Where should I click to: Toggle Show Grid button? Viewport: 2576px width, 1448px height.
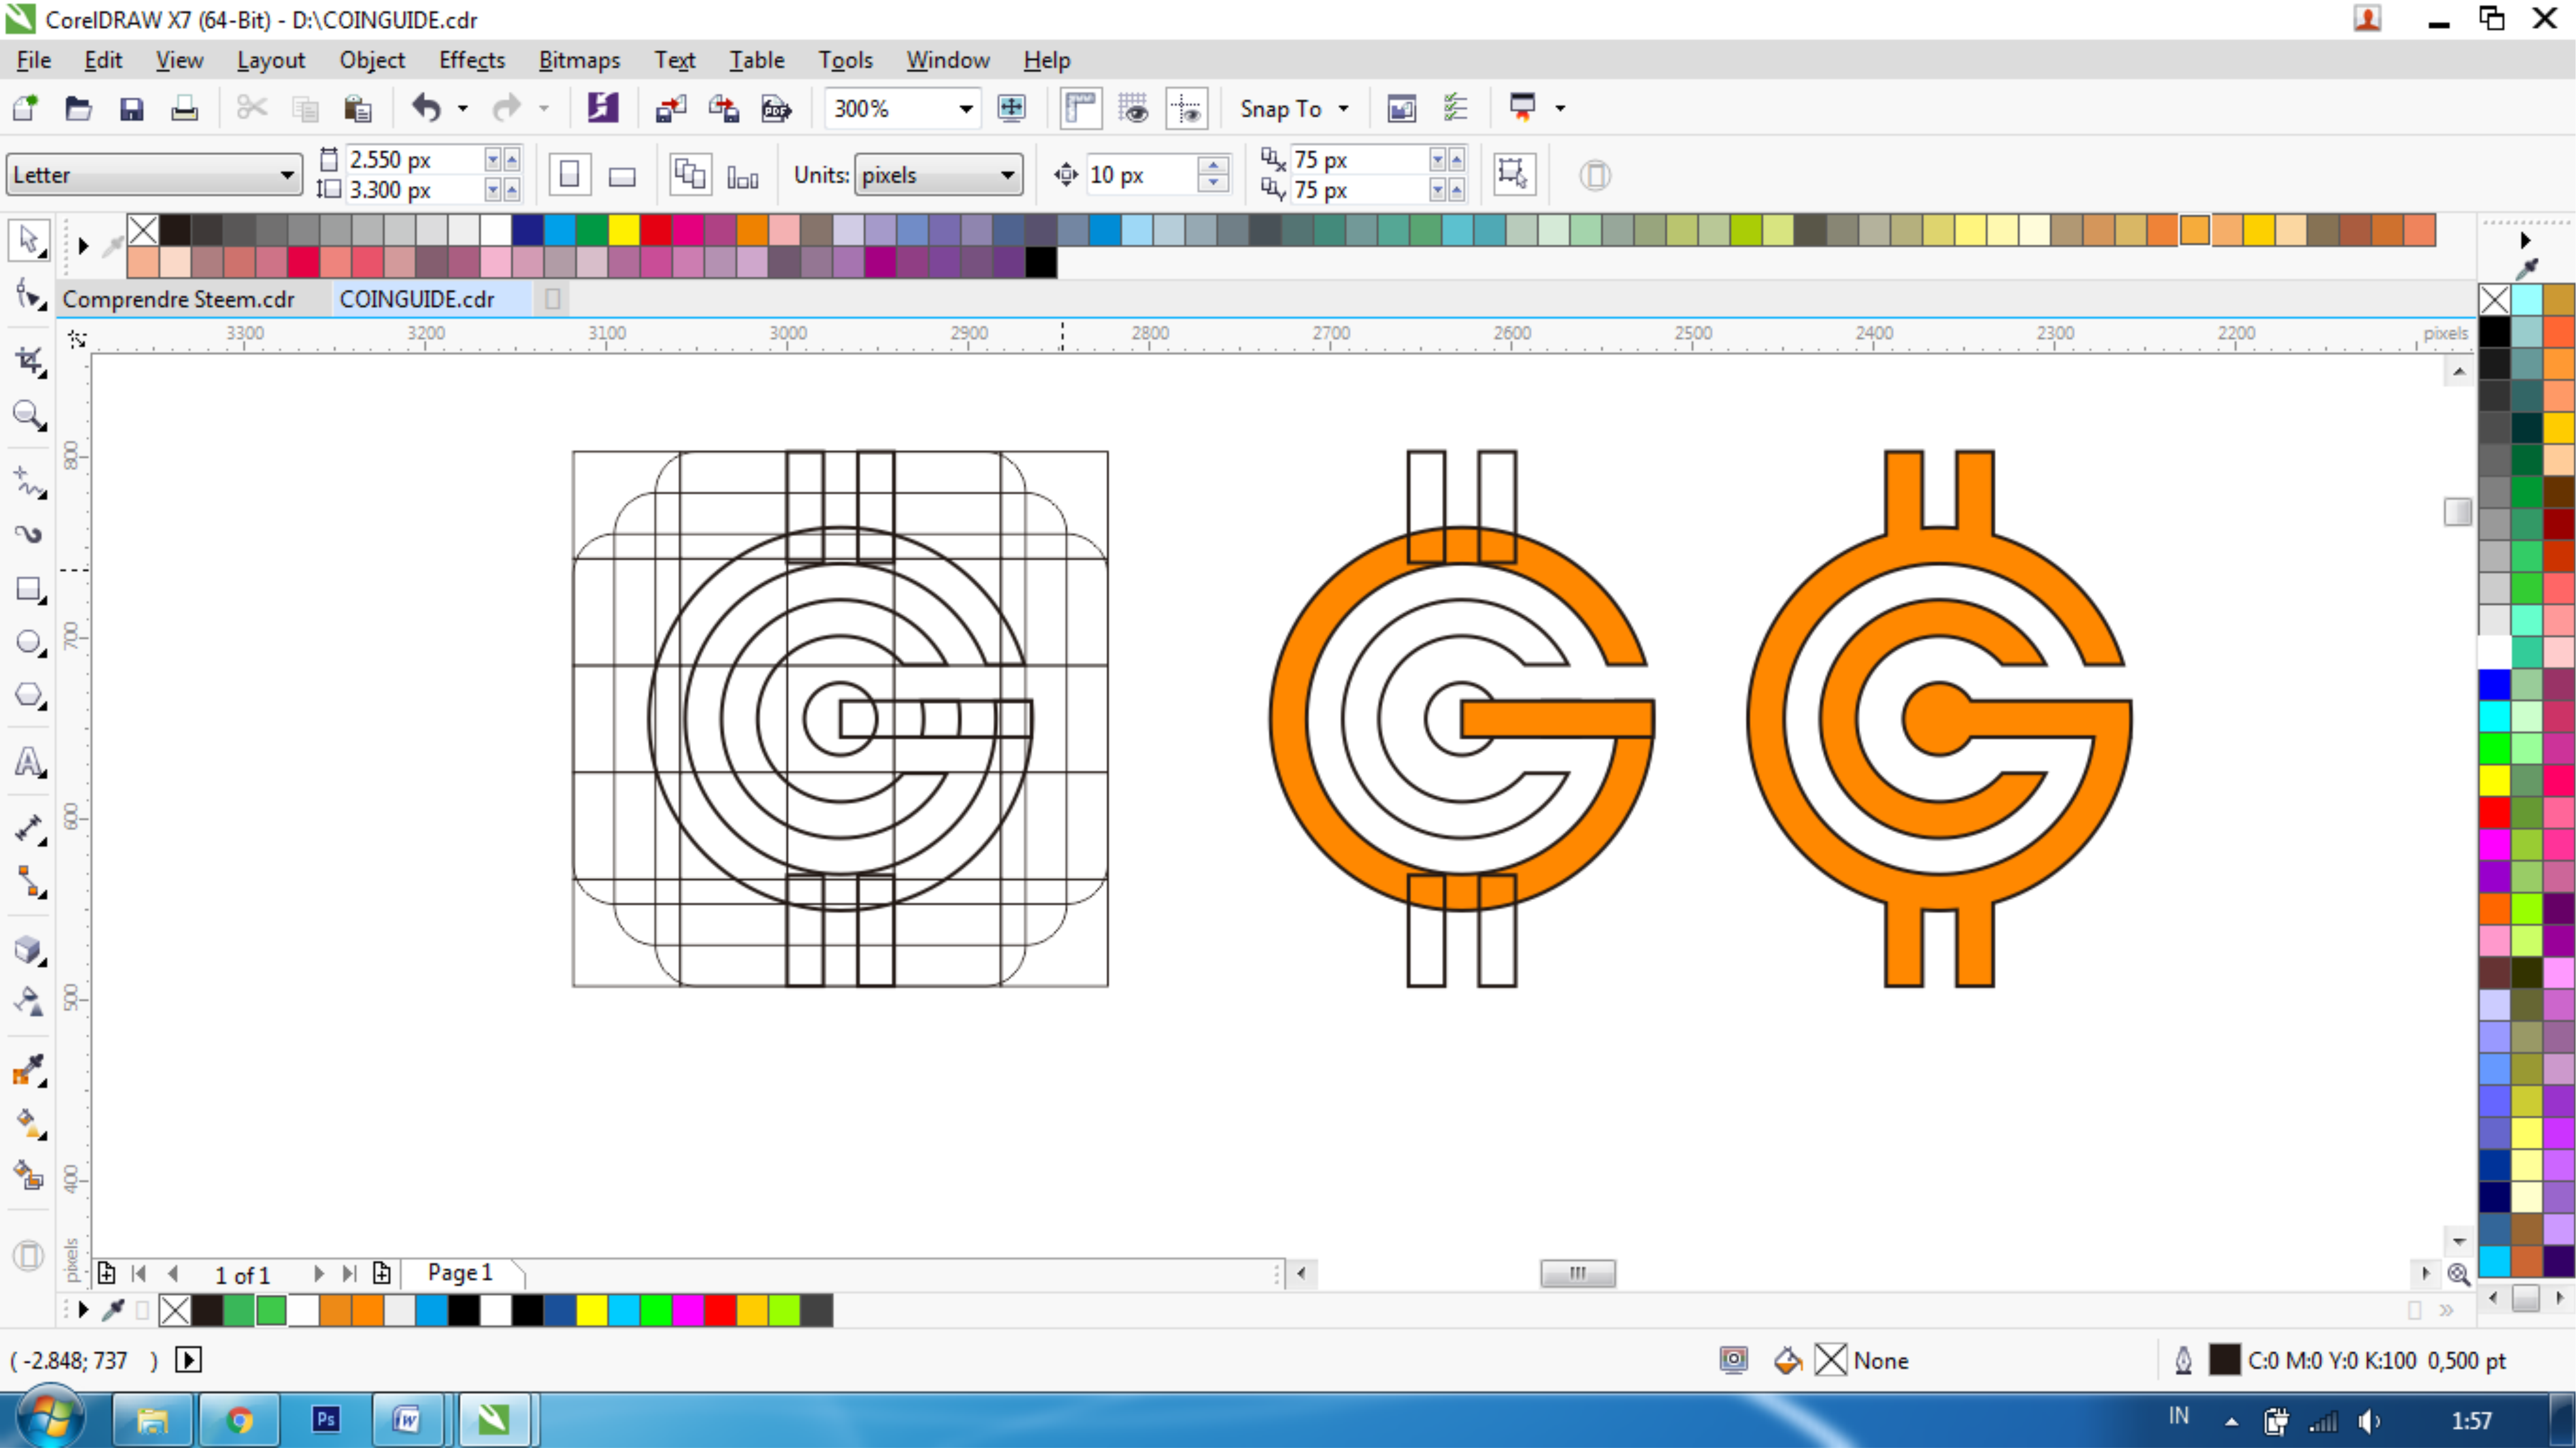pos(1134,108)
